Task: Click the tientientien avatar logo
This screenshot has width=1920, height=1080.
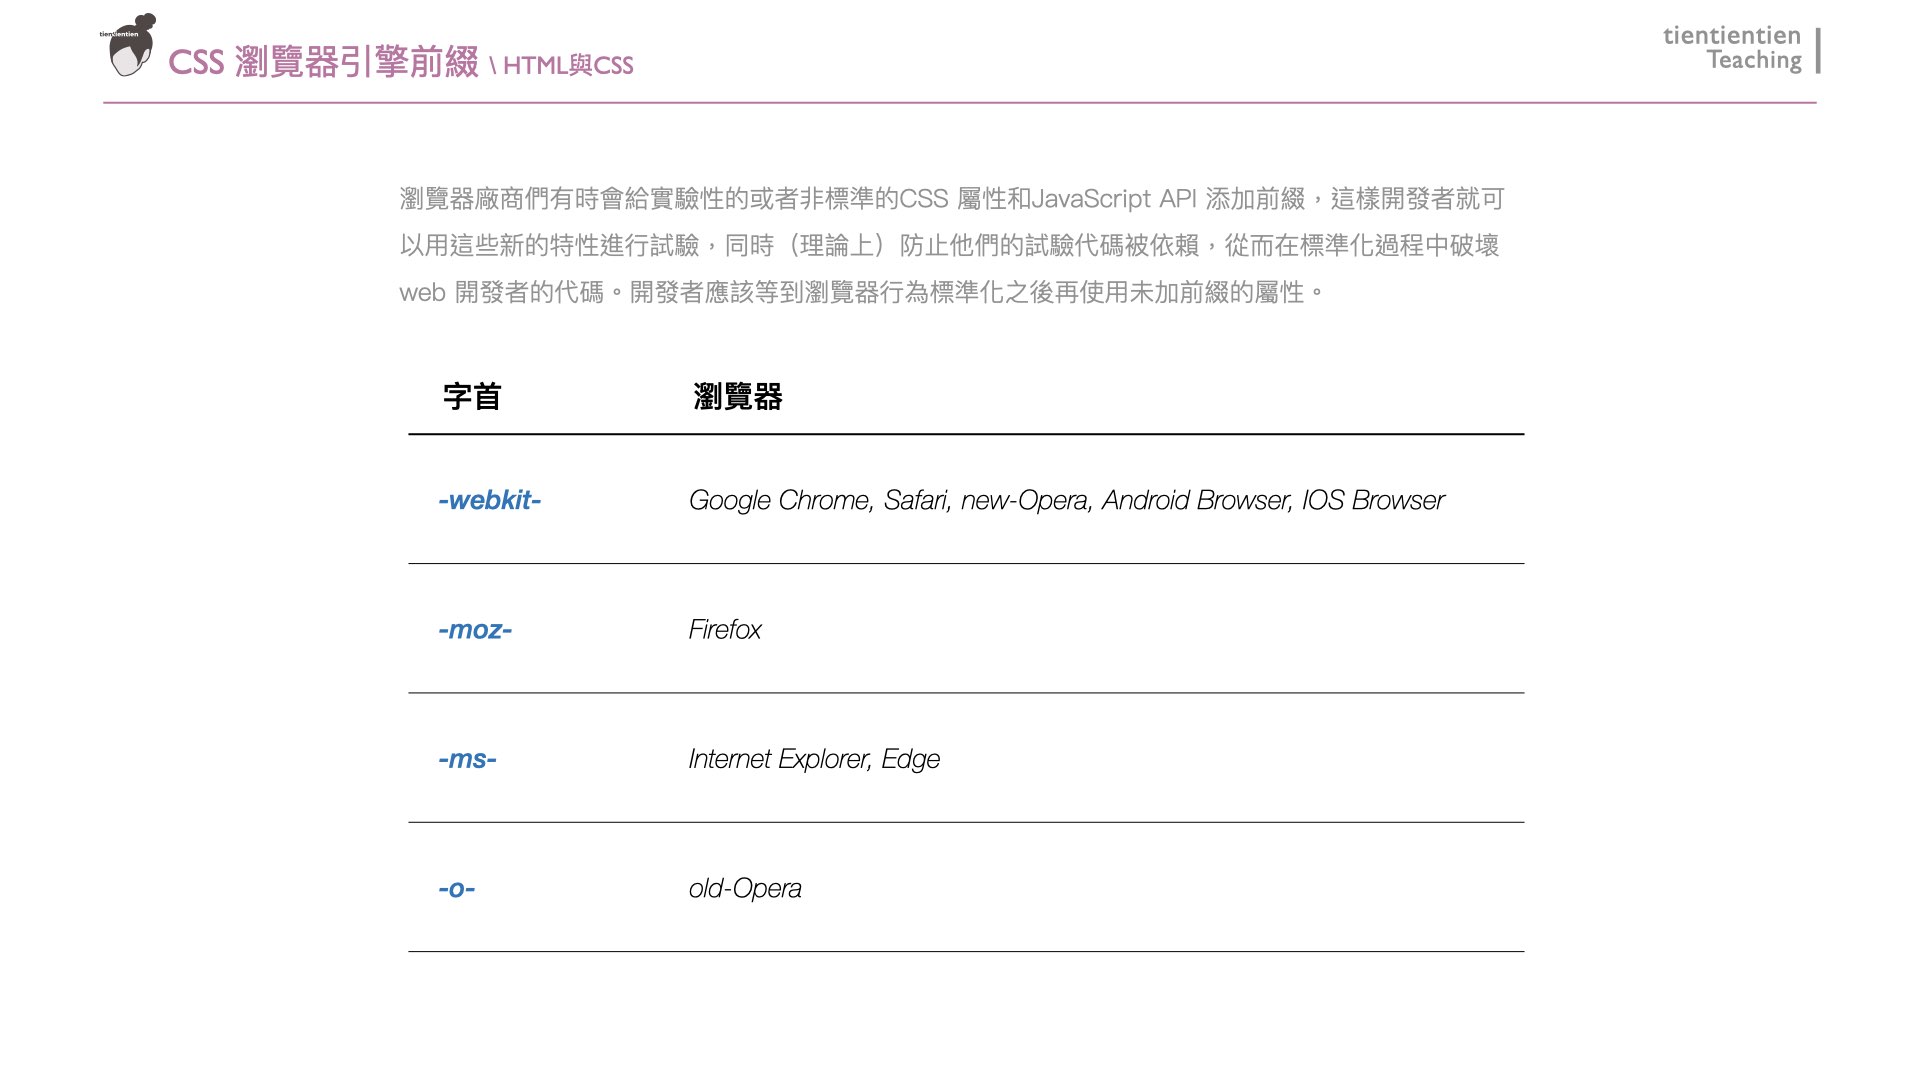Action: click(130, 46)
